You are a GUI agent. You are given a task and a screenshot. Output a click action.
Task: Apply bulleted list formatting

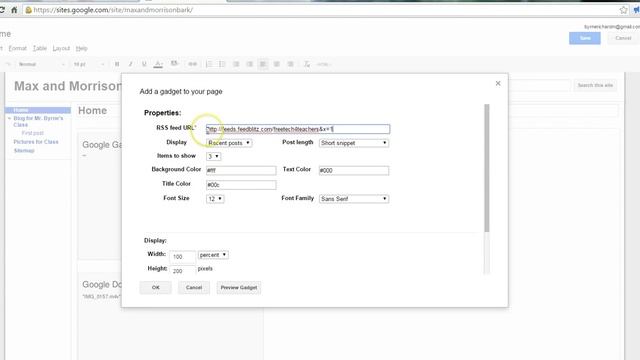click(222, 64)
